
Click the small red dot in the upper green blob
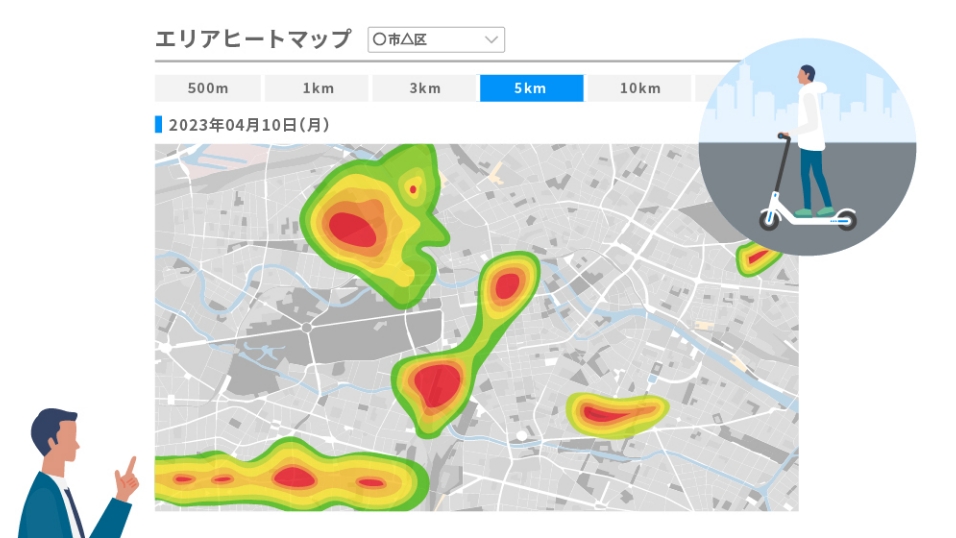tap(413, 190)
